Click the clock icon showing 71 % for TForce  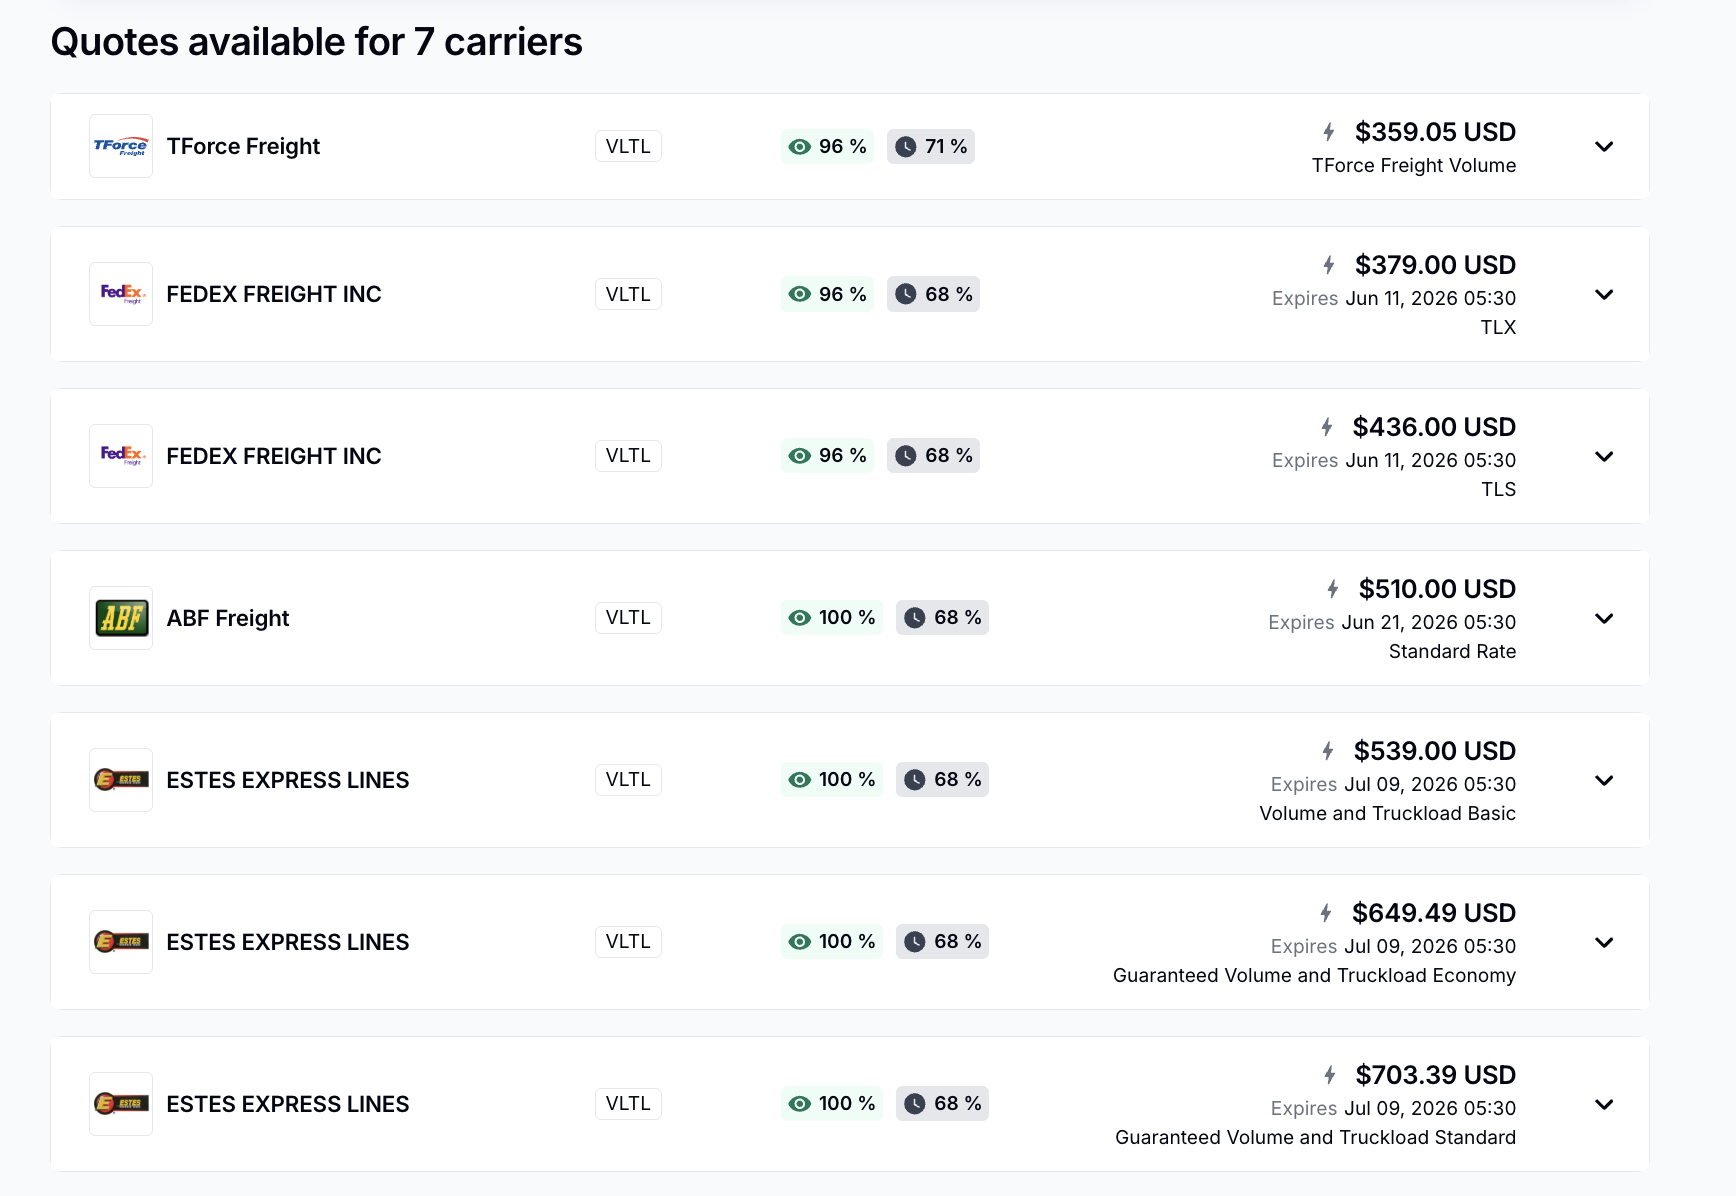906,147
